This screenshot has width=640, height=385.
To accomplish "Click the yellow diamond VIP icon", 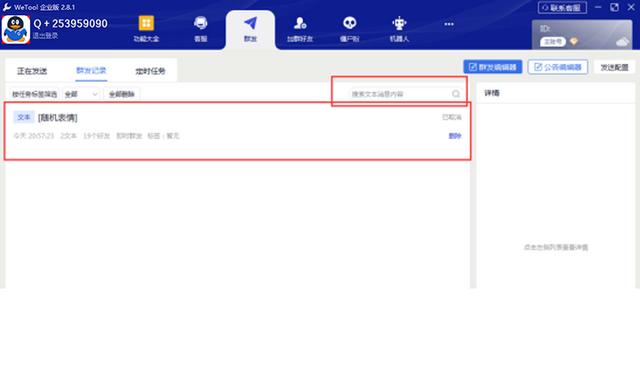I will click(574, 41).
